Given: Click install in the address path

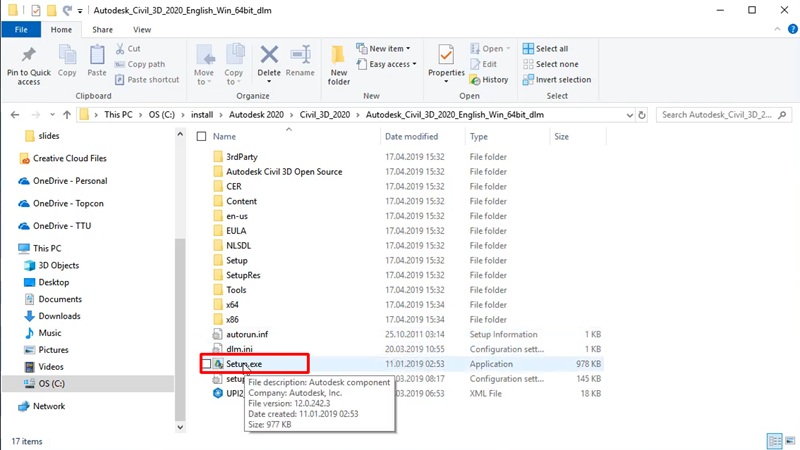Looking at the screenshot, I should tap(202, 115).
